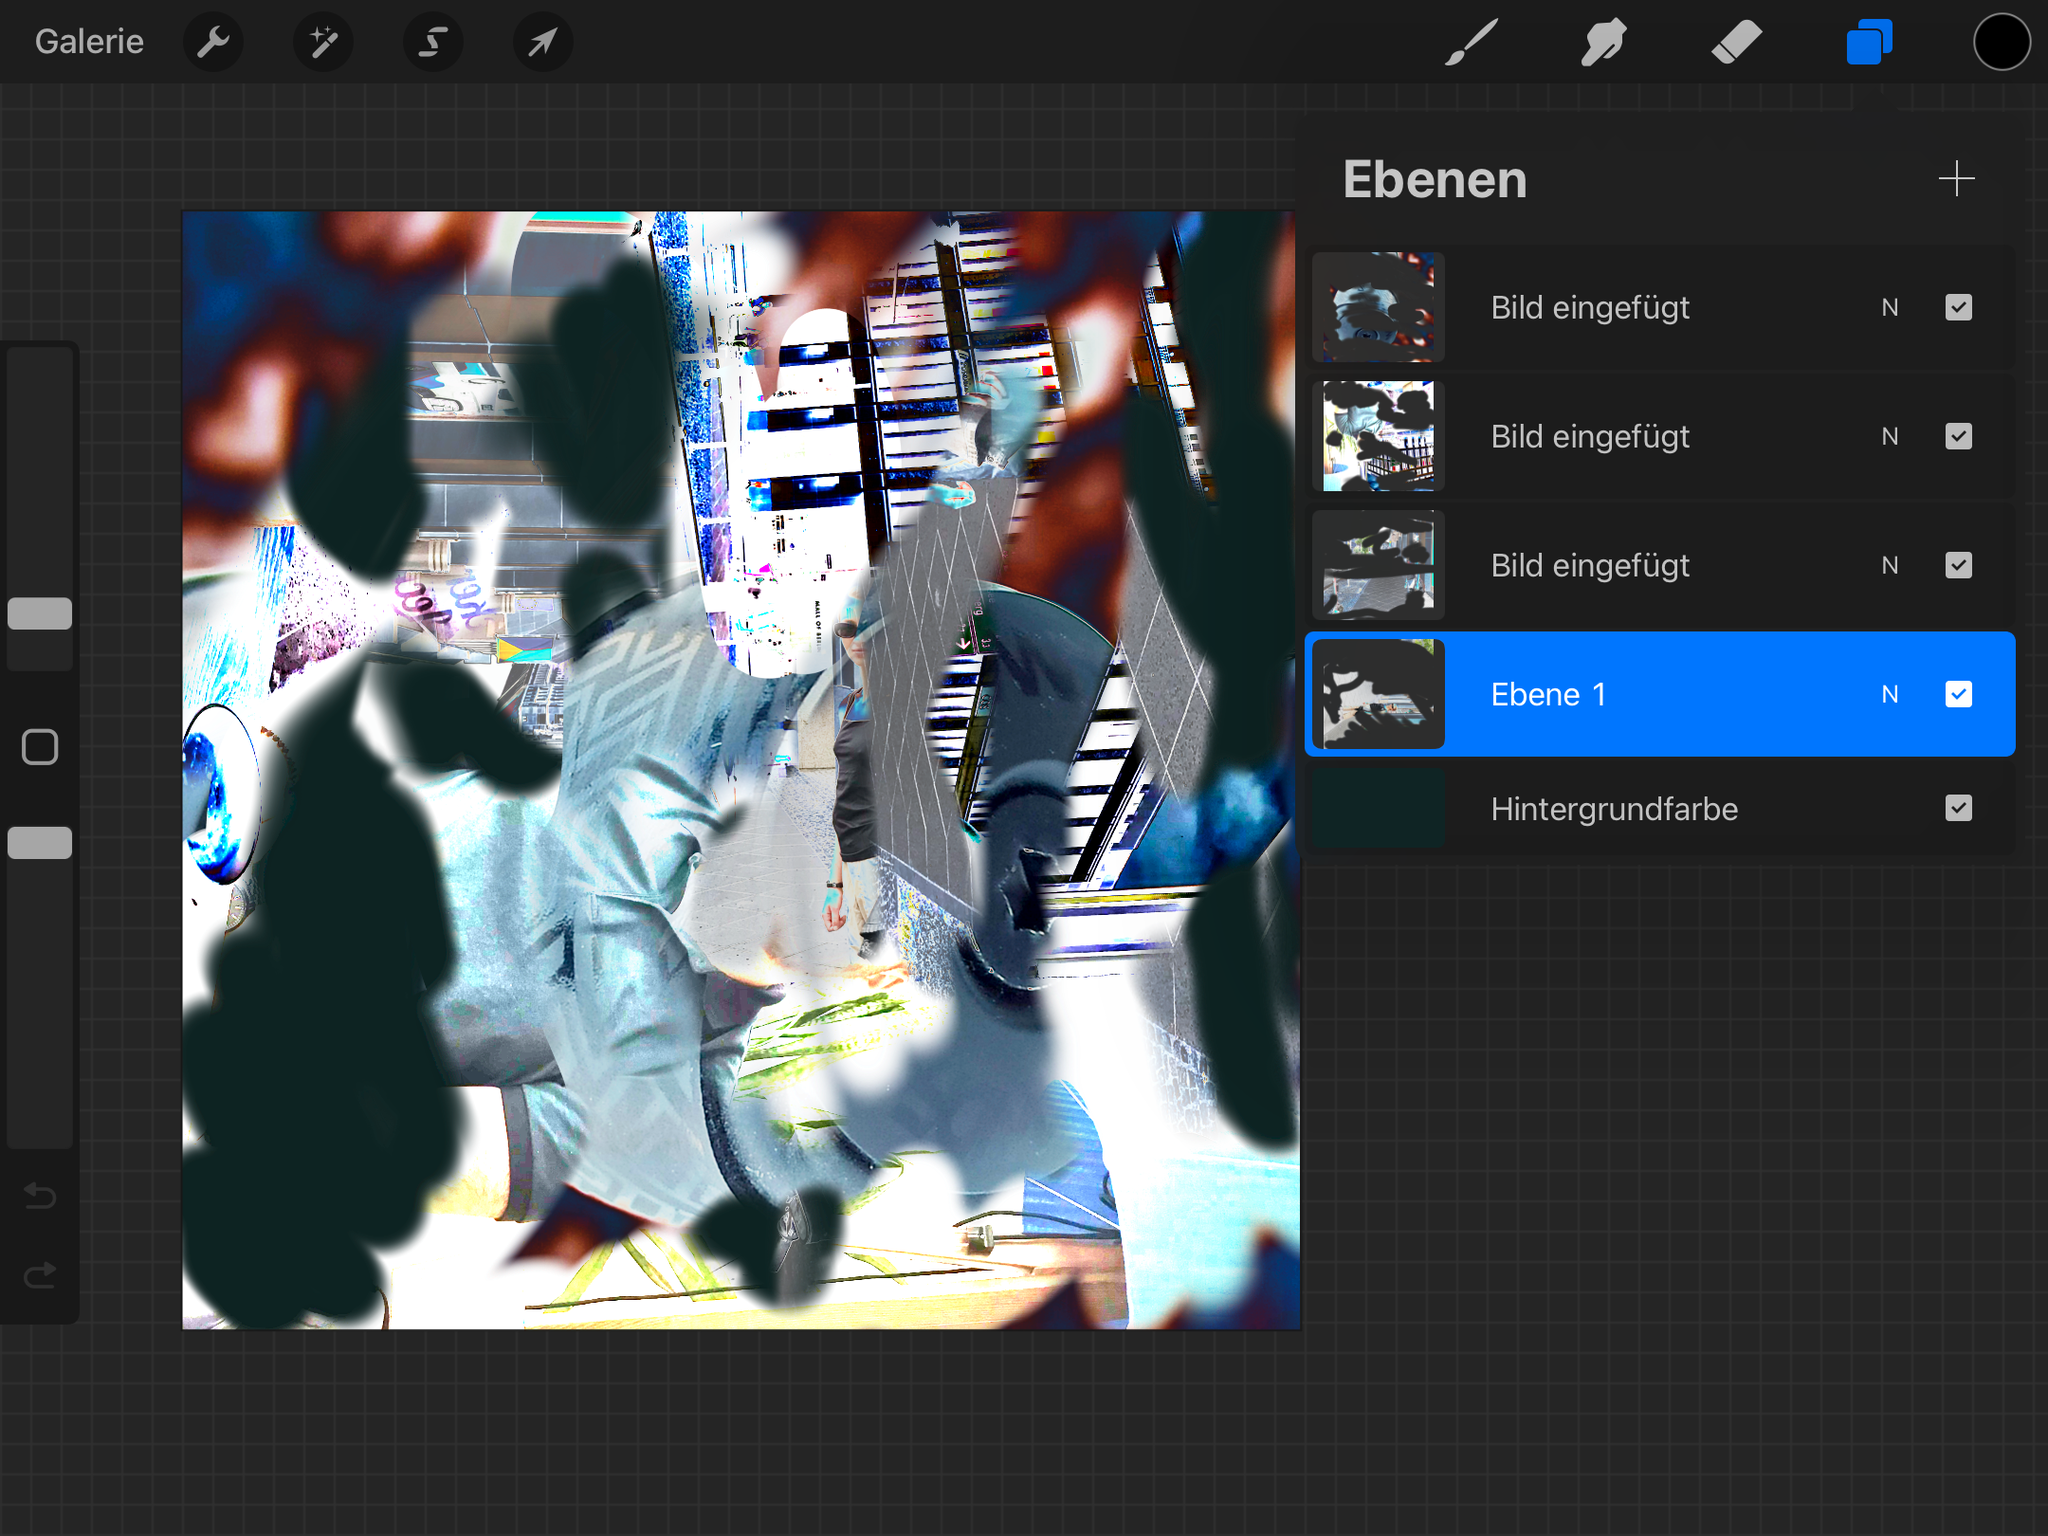Image resolution: width=2048 pixels, height=1536 pixels.
Task: Open blend mode N of second layer
Action: (1889, 436)
